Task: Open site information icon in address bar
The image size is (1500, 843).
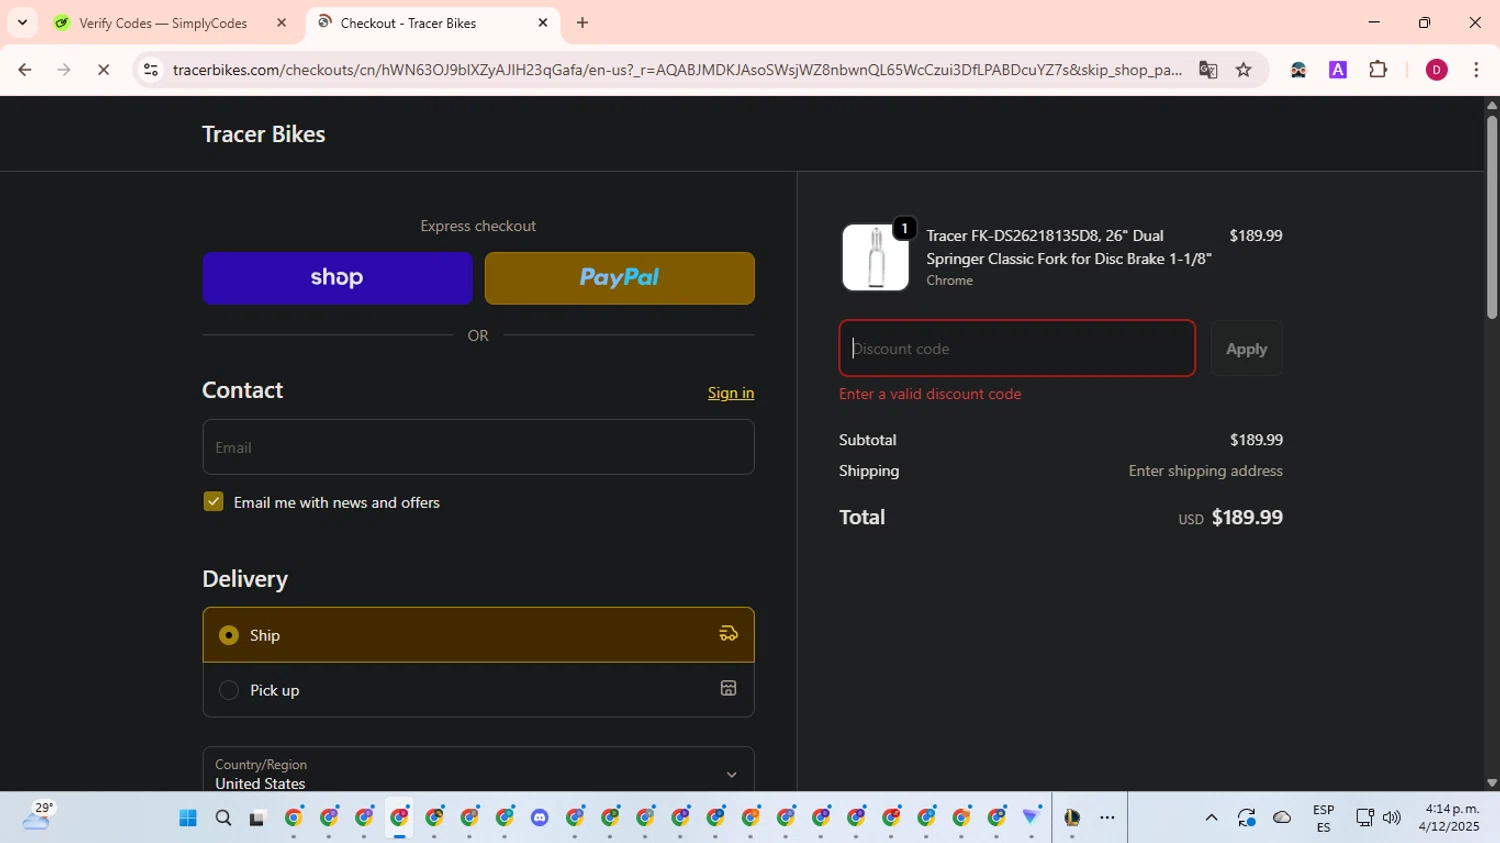Action: point(151,70)
